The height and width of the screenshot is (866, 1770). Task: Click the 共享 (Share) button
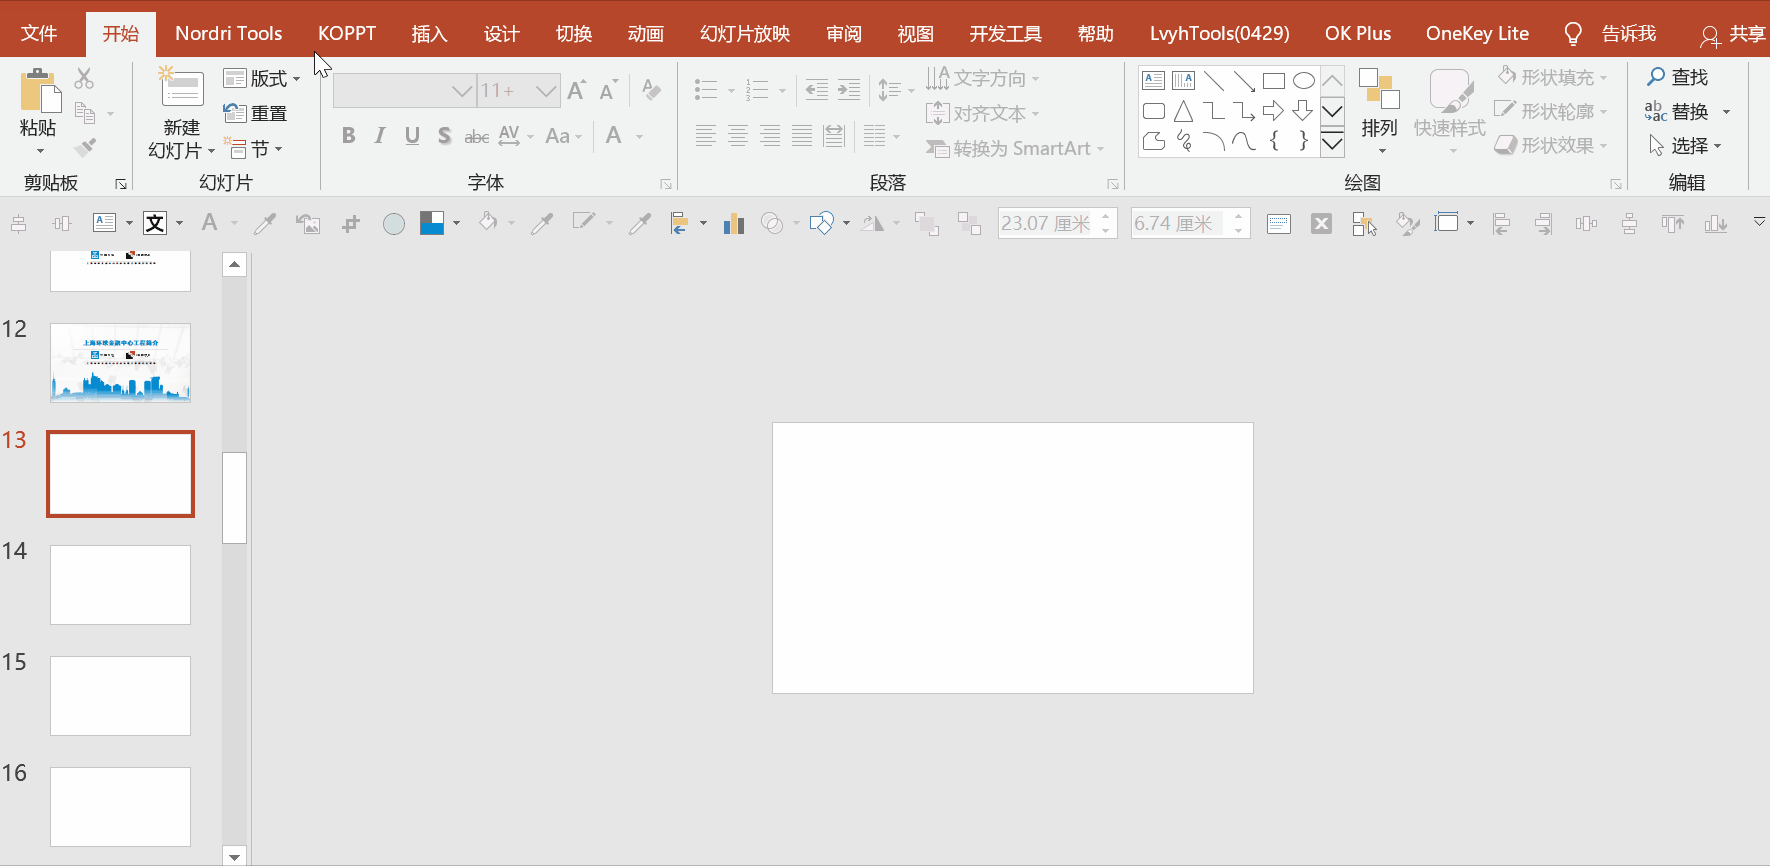[x=1734, y=34]
